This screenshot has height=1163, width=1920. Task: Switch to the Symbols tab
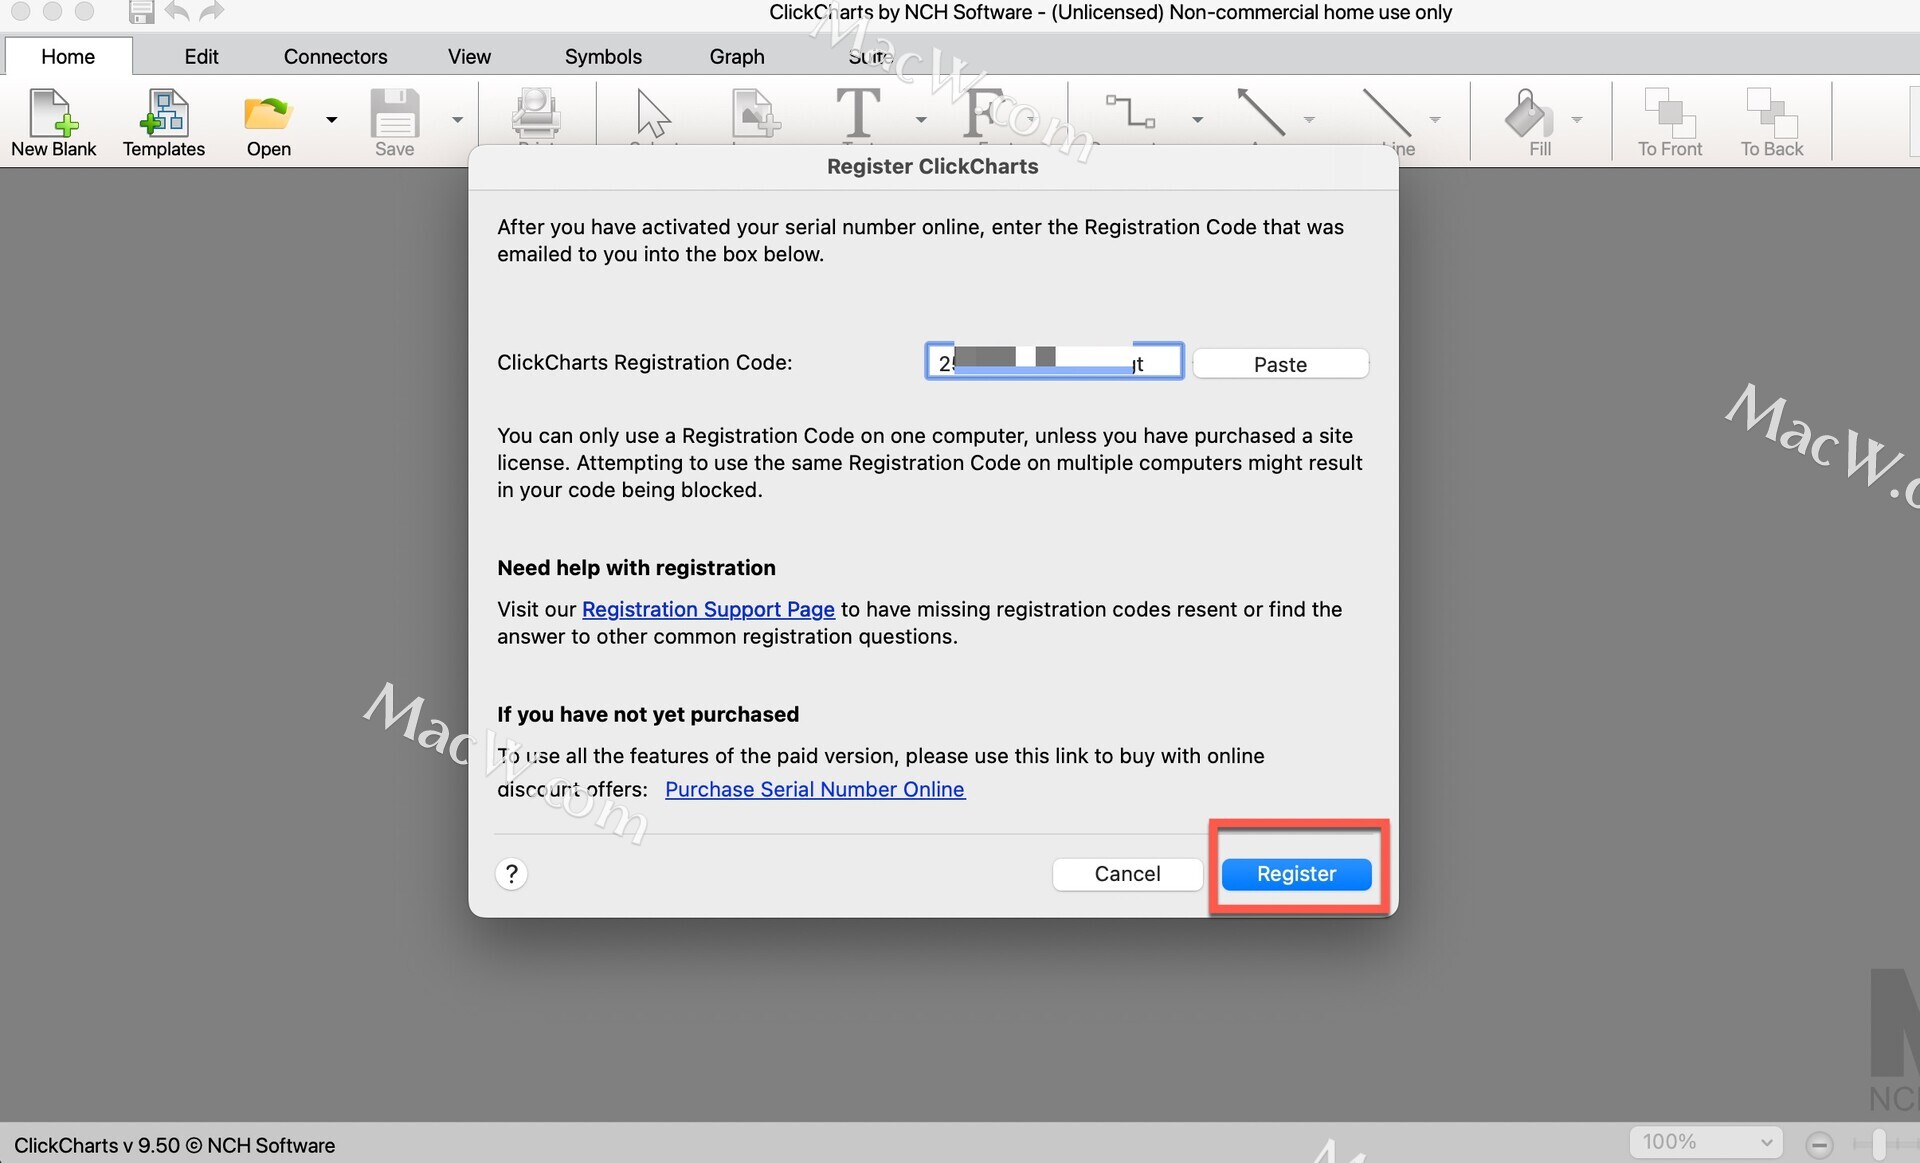pyautogui.click(x=603, y=56)
